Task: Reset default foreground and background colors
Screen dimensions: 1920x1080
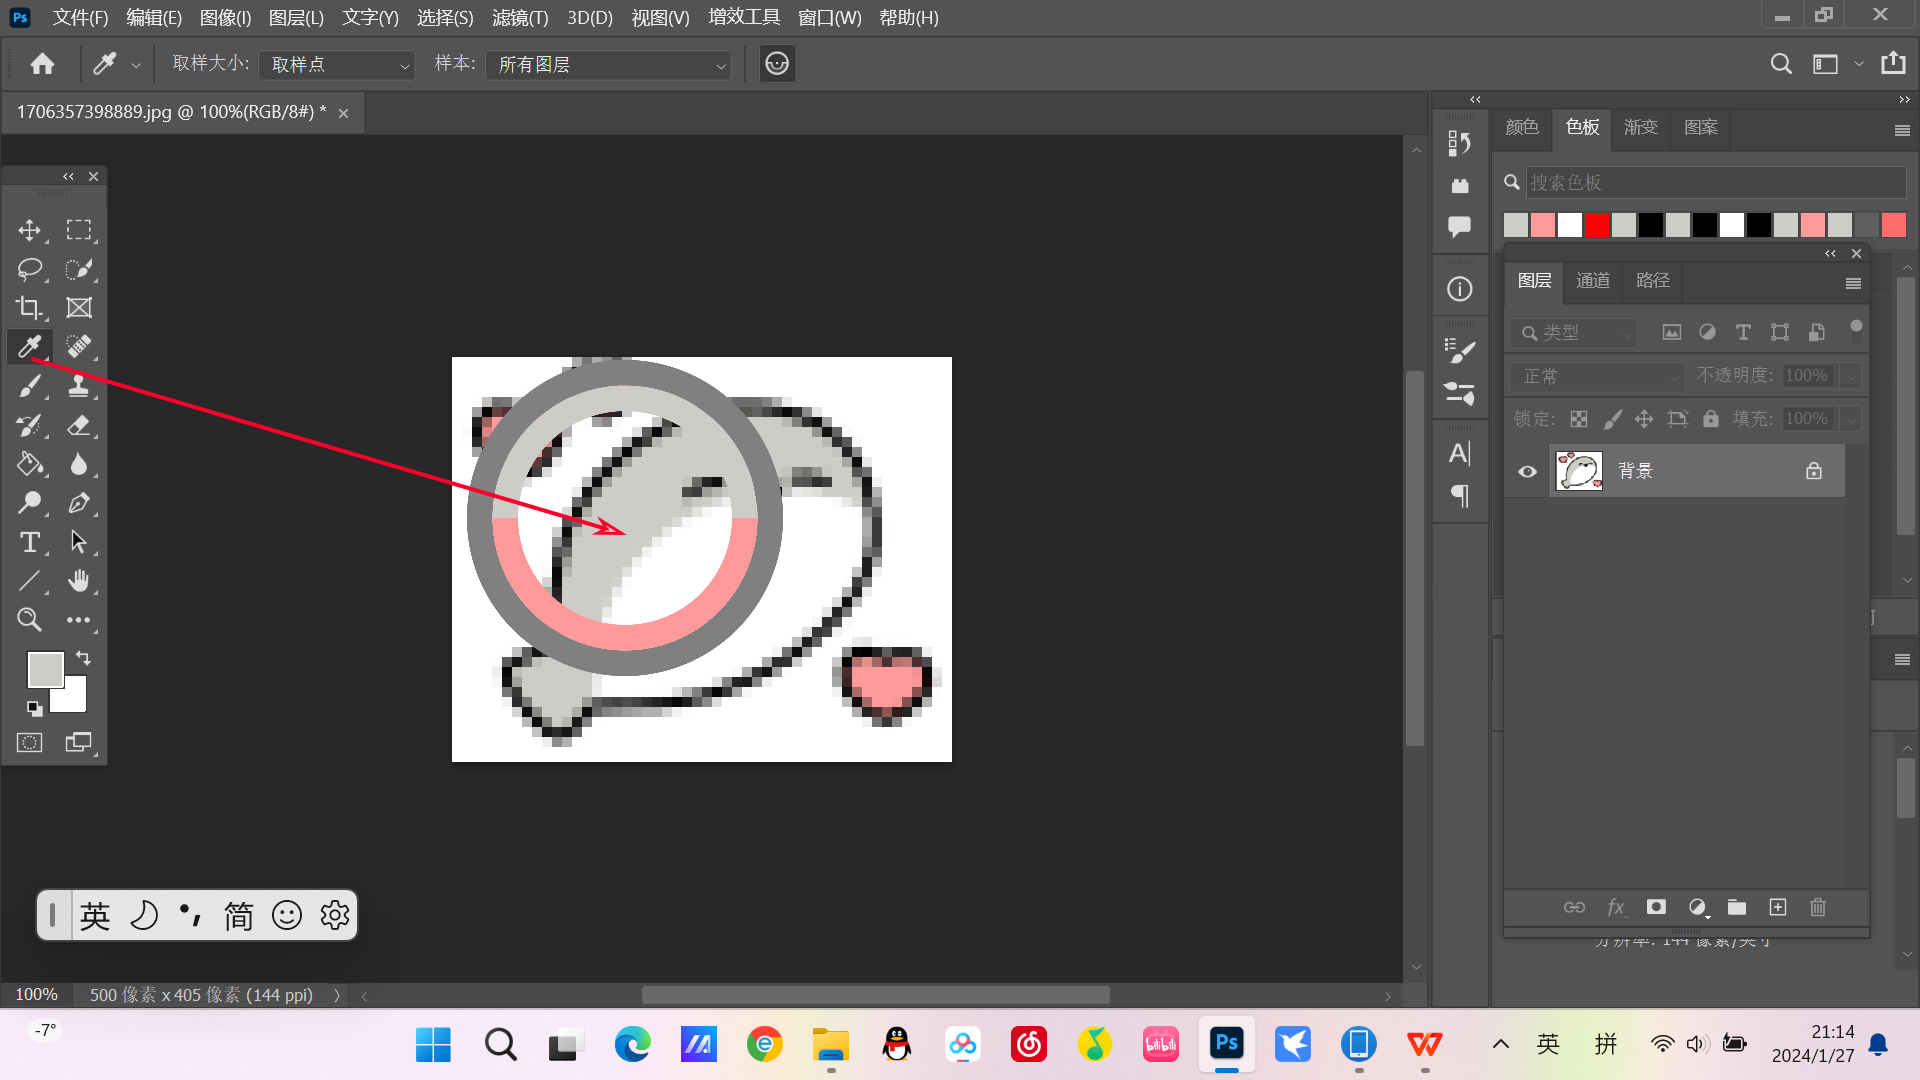Action: pyautogui.click(x=35, y=709)
